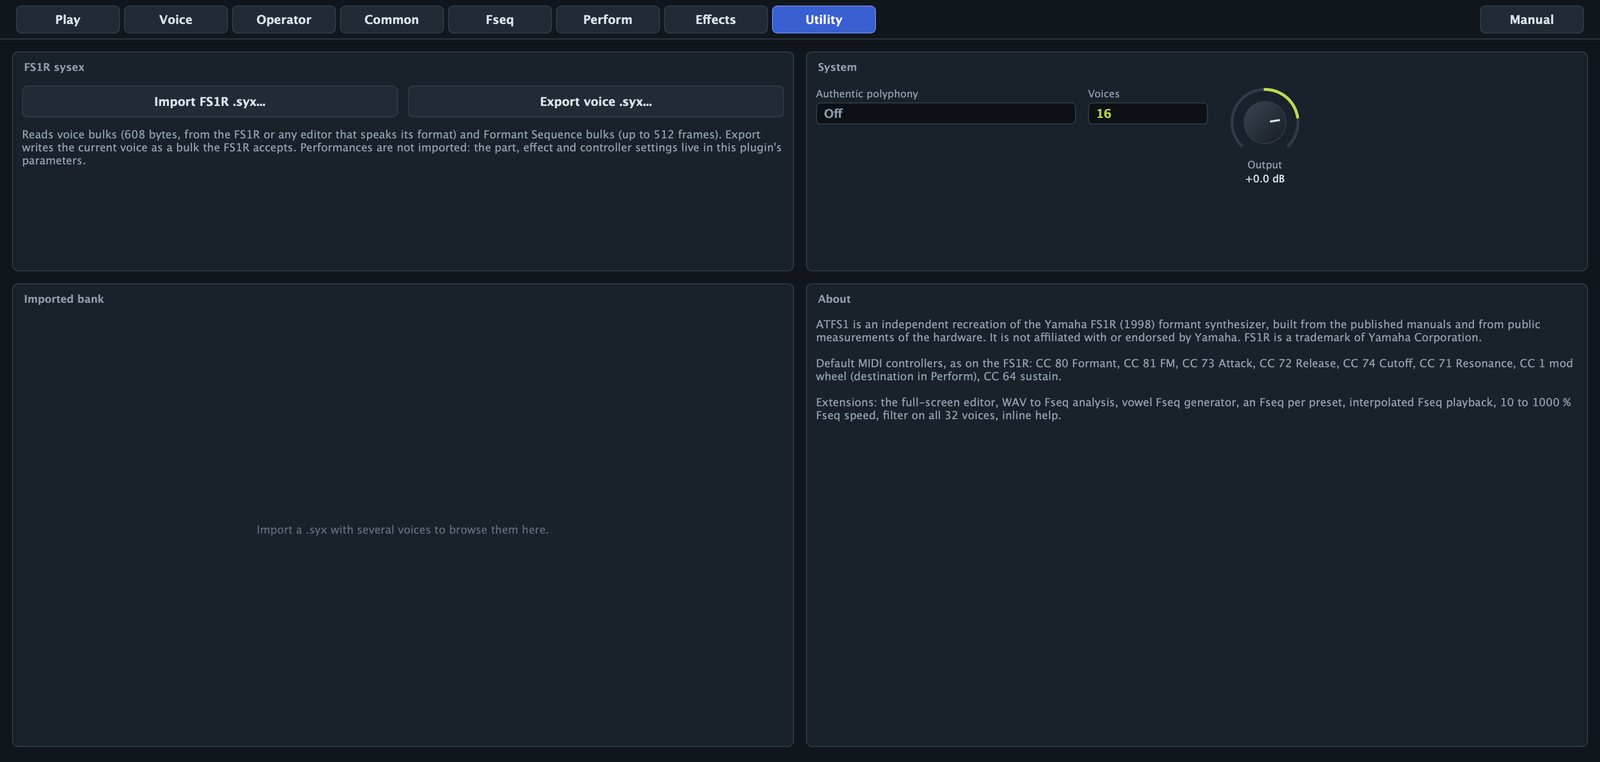The width and height of the screenshot is (1600, 762).
Task: Select the Common tab
Action: (x=392, y=20)
